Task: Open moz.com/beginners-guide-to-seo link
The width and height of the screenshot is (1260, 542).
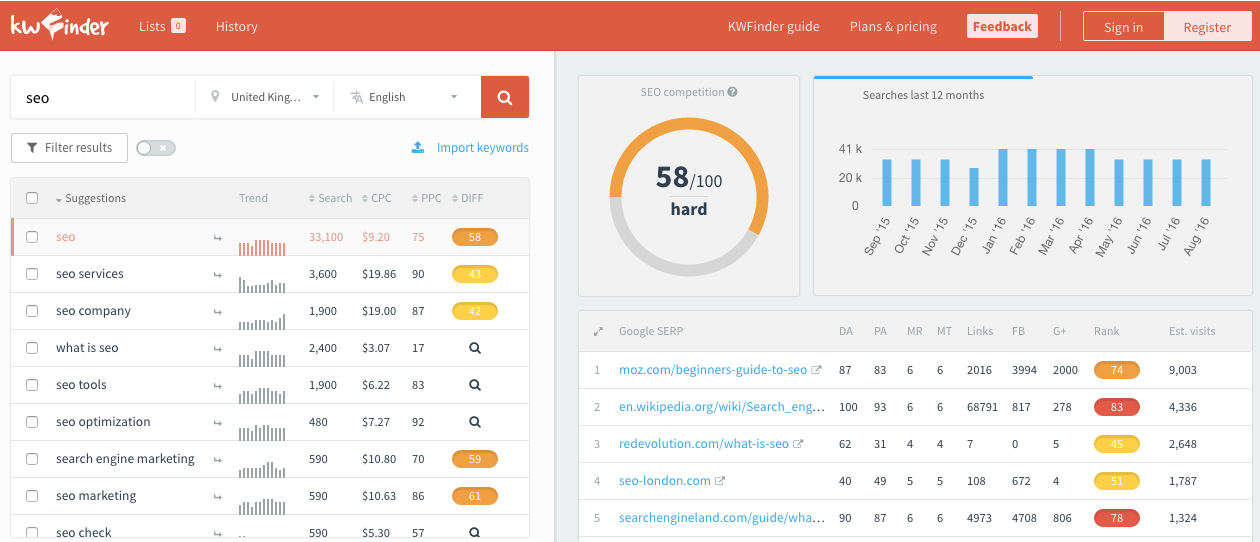Action: (713, 370)
